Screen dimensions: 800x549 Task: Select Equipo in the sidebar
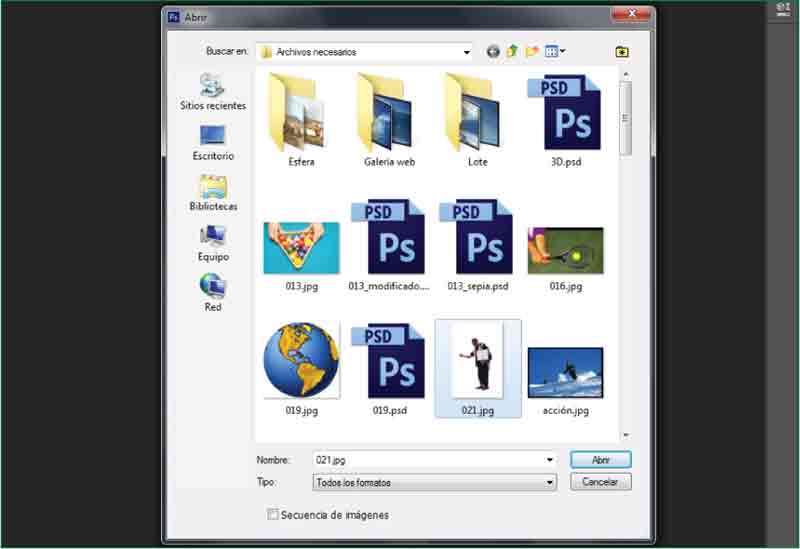(212, 243)
